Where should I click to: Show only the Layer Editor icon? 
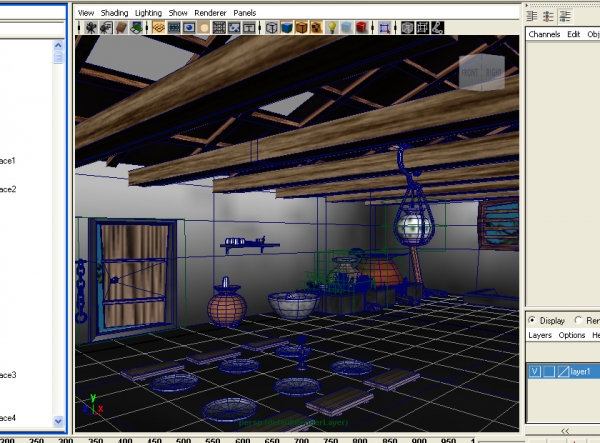point(548,16)
